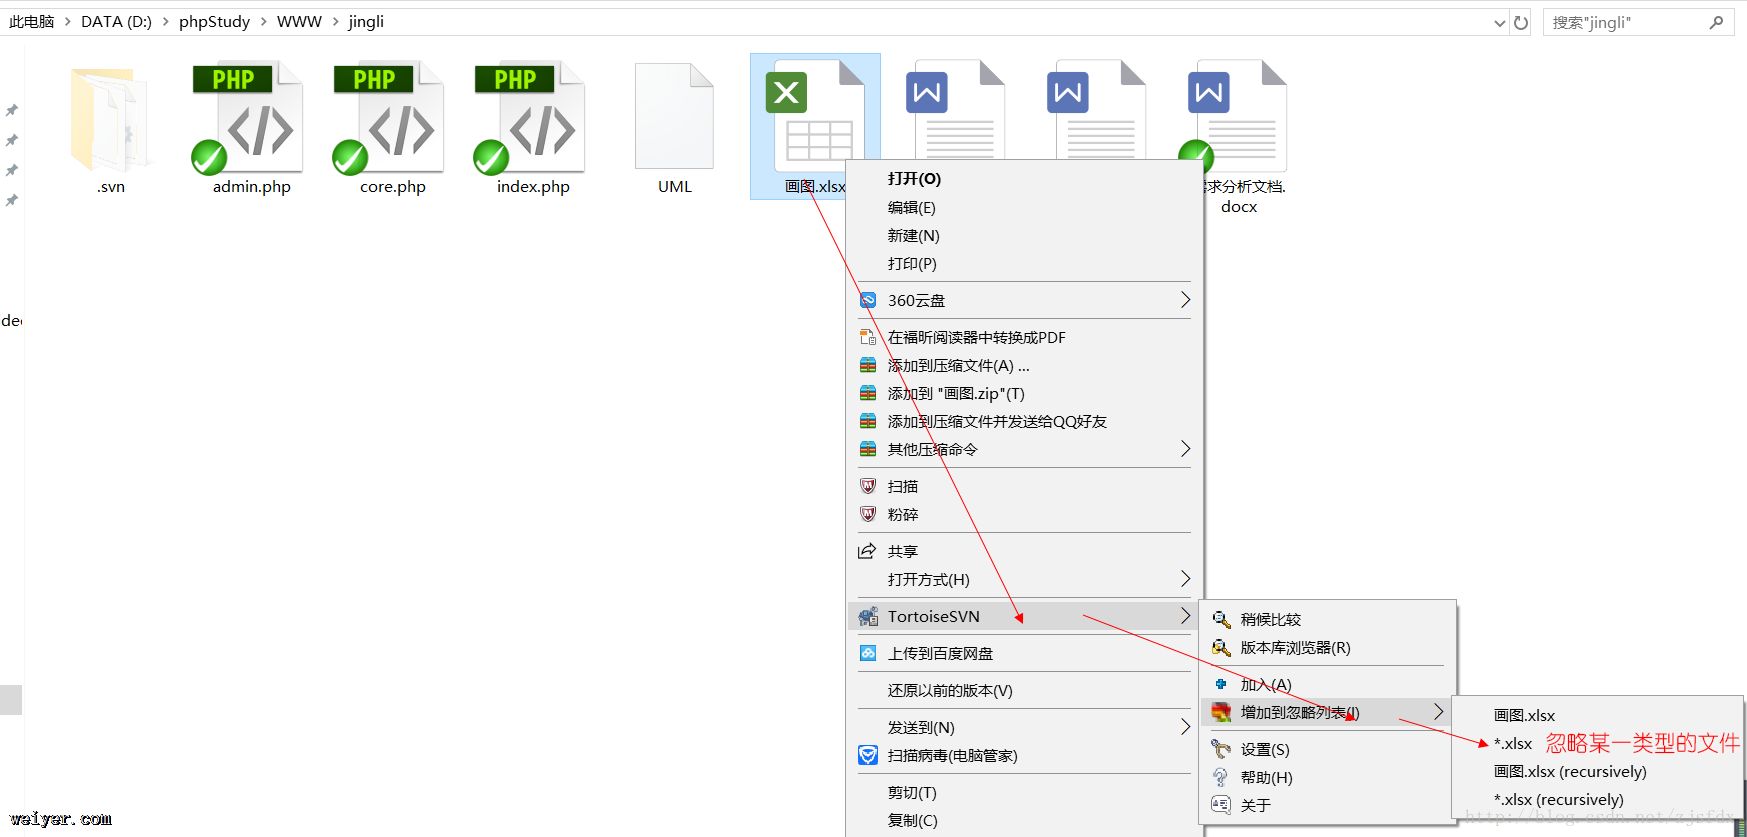This screenshot has width=1747, height=837.
Task: Click the 搜索"jingli" search field
Action: coord(1638,22)
